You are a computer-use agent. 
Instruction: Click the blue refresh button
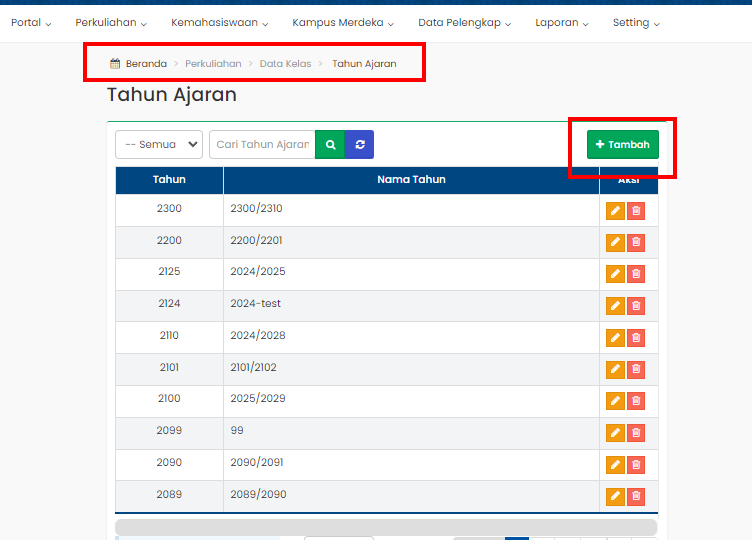pyautogui.click(x=360, y=144)
